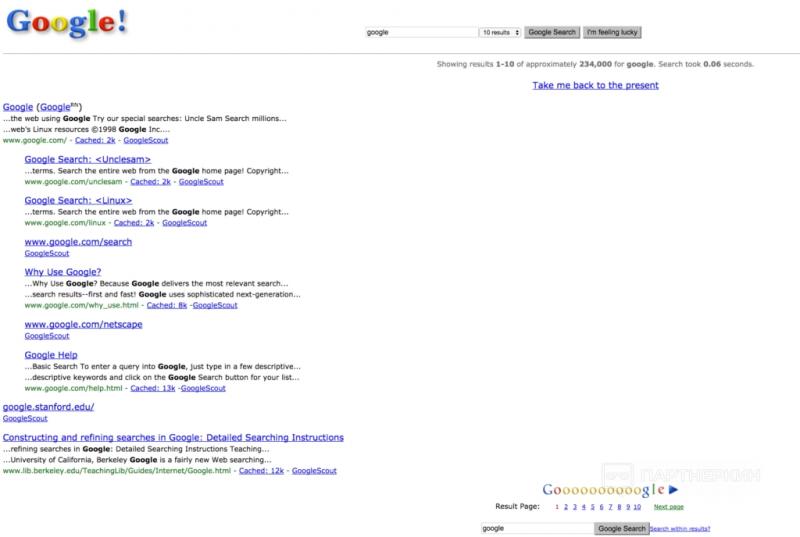
Task: Click the top Google Search button
Action: click(552, 32)
